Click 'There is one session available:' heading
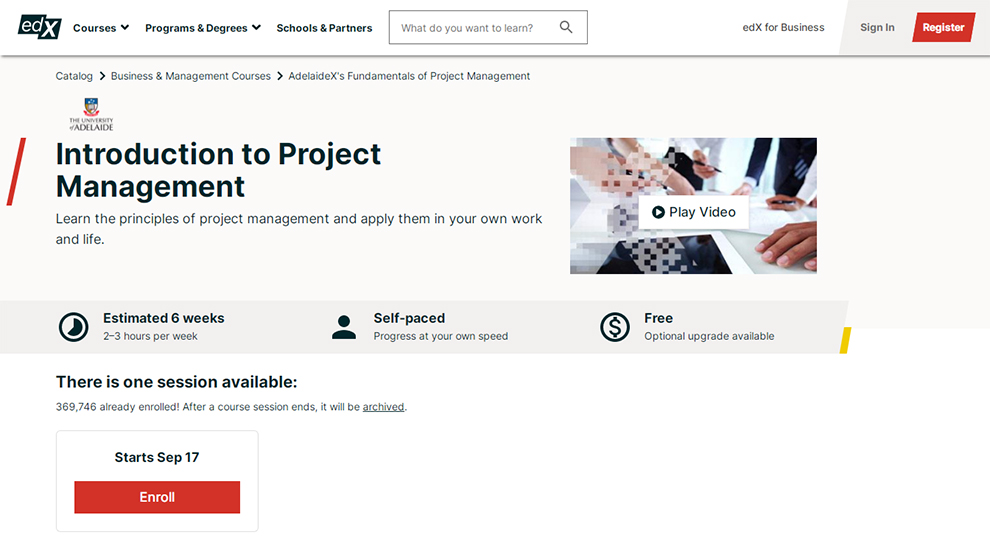This screenshot has width=990, height=543. point(176,382)
